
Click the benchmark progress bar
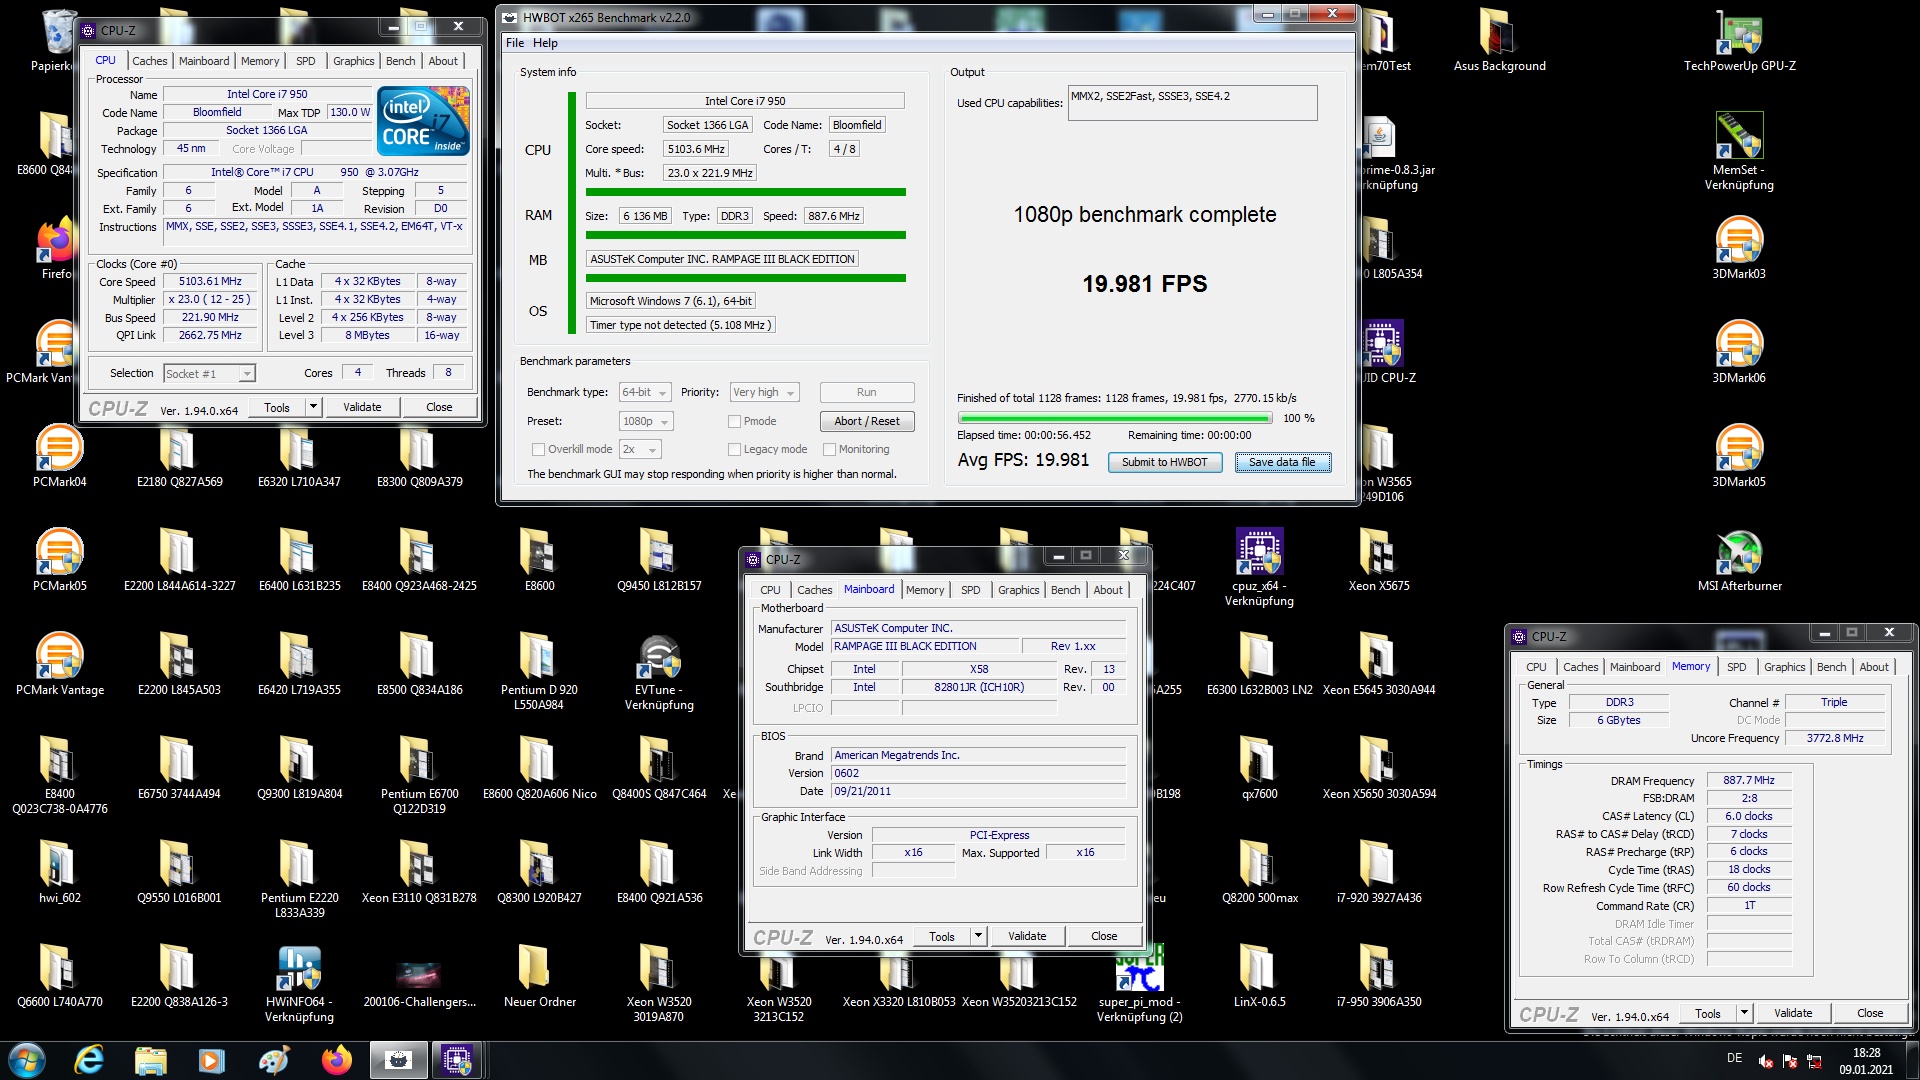1115,418
